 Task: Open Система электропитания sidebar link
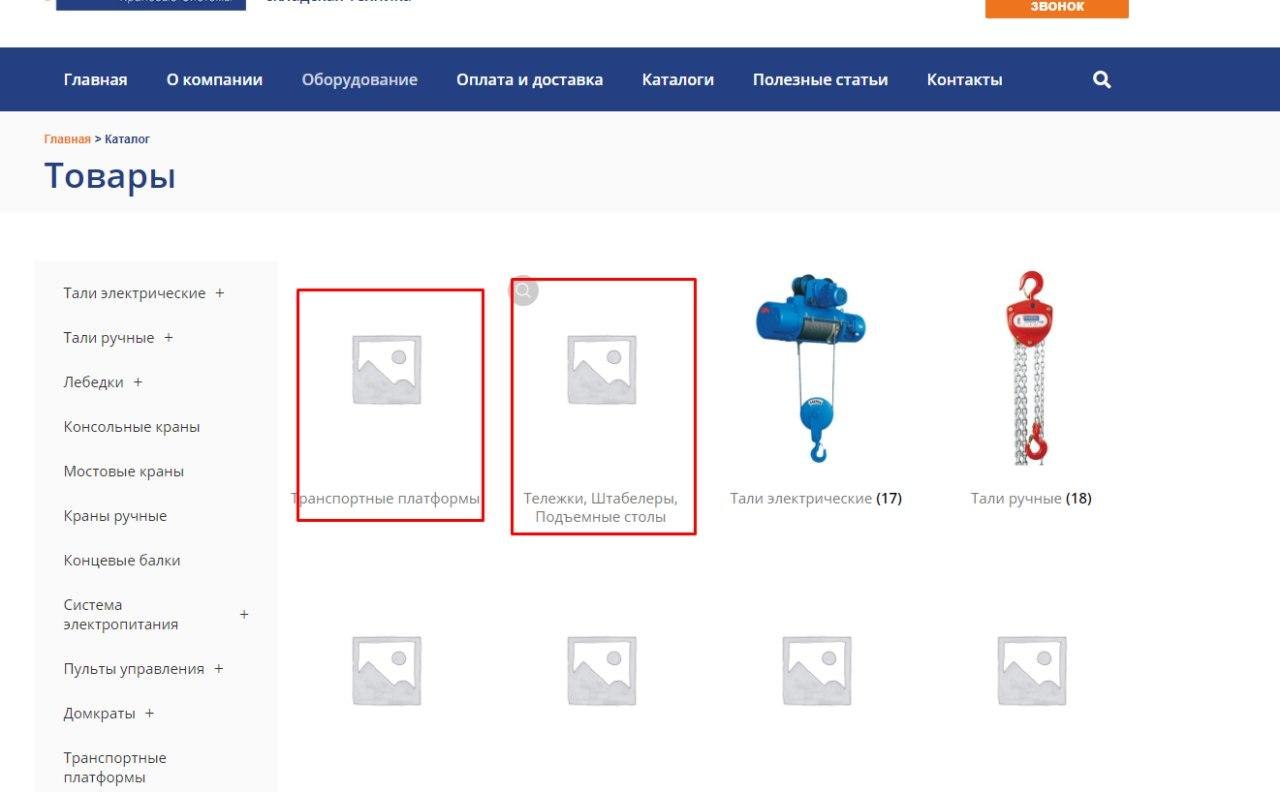click(121, 614)
